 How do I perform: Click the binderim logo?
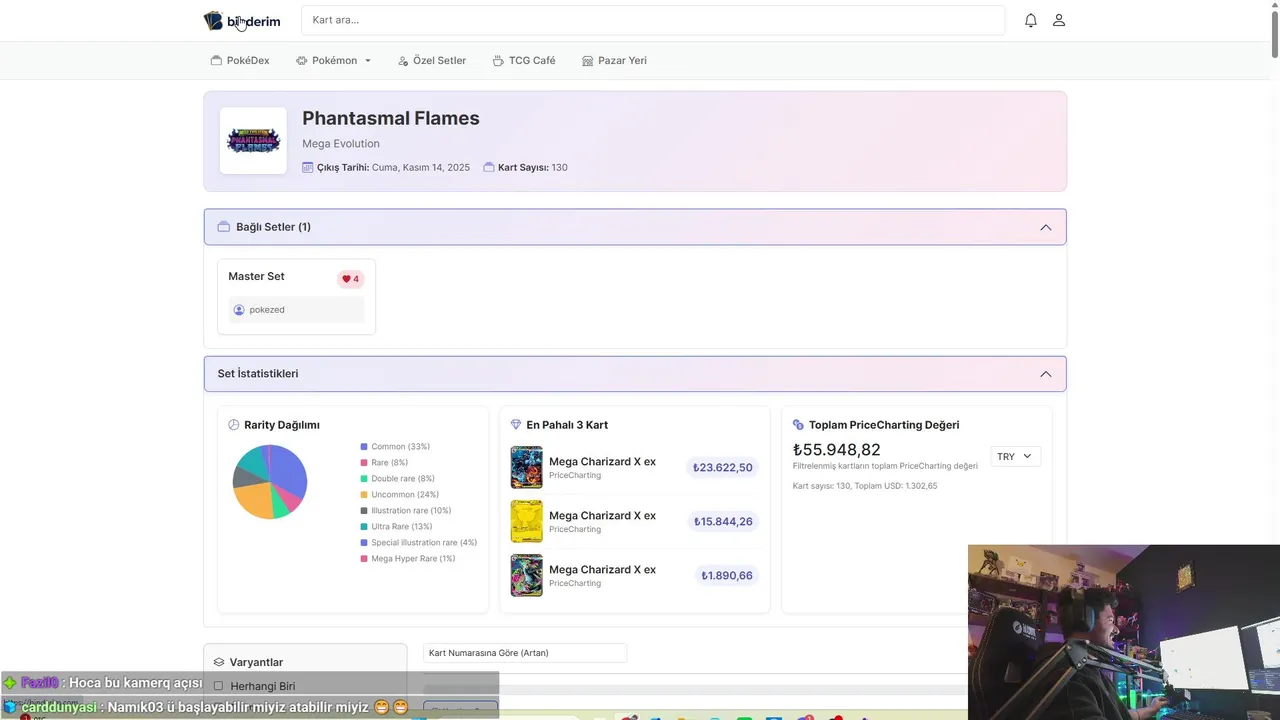[242, 21]
